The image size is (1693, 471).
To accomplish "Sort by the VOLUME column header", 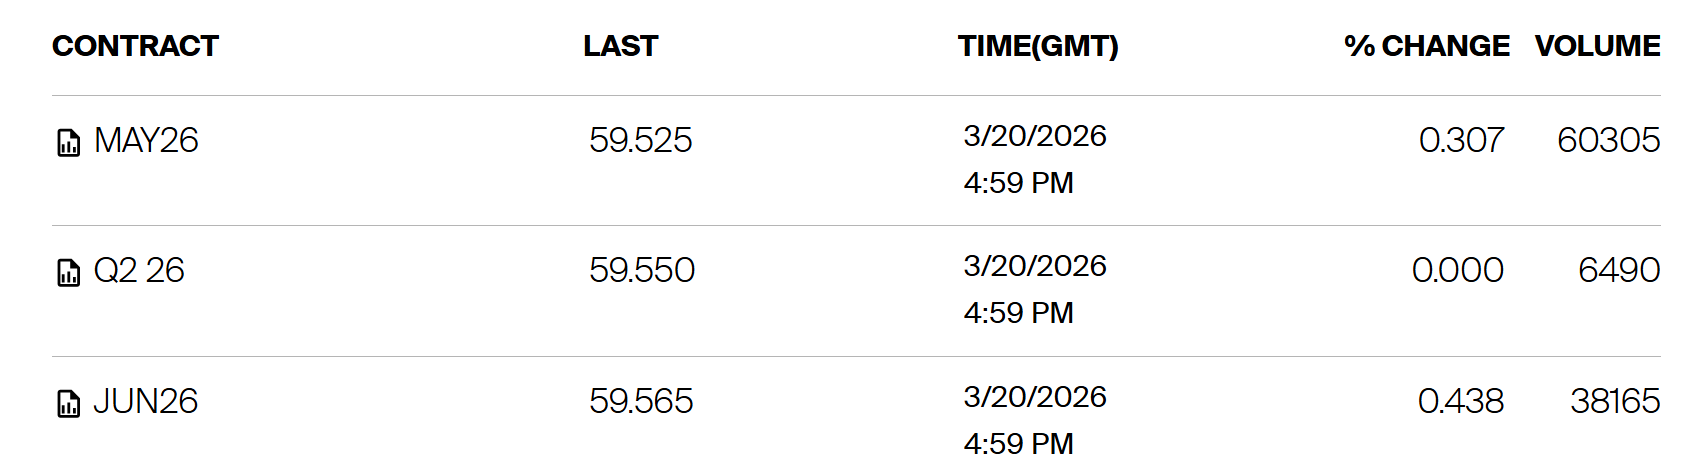I will tap(1597, 46).
